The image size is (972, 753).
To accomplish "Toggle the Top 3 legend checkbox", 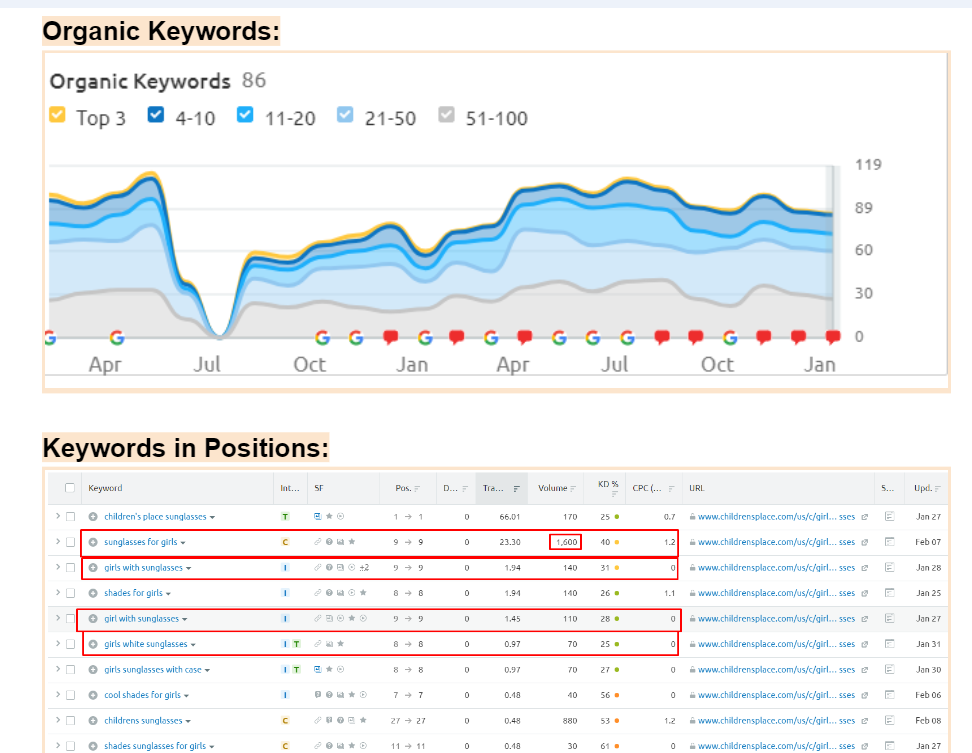I will pos(57,115).
